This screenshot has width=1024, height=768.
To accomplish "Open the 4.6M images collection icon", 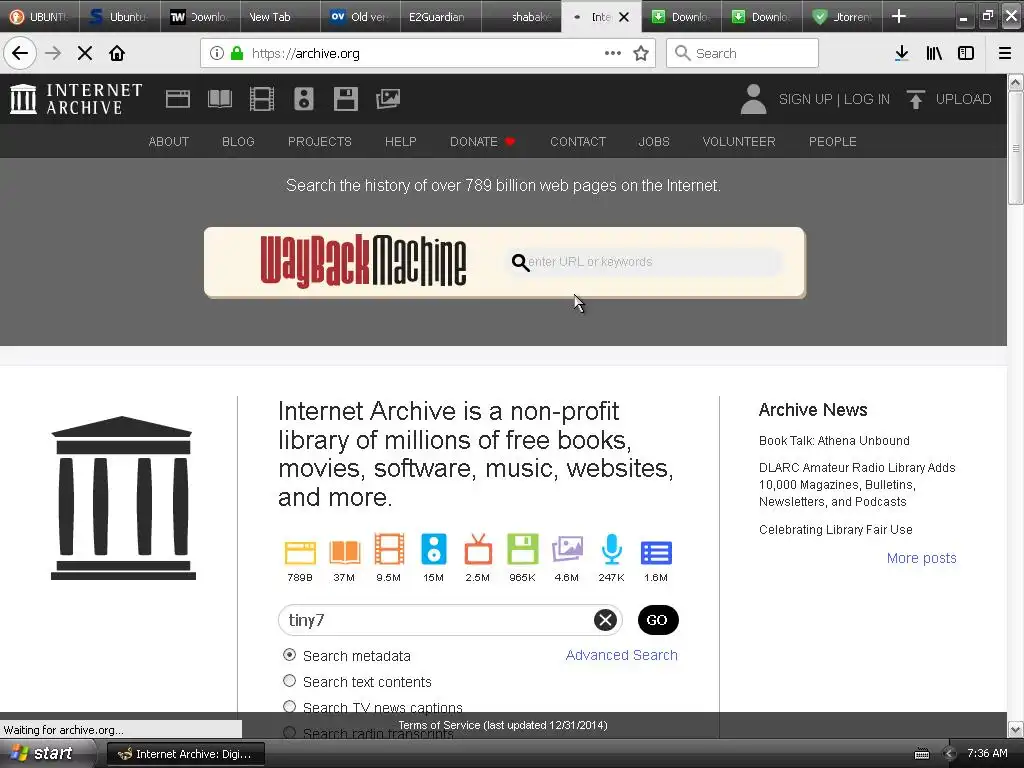I will [x=567, y=549].
